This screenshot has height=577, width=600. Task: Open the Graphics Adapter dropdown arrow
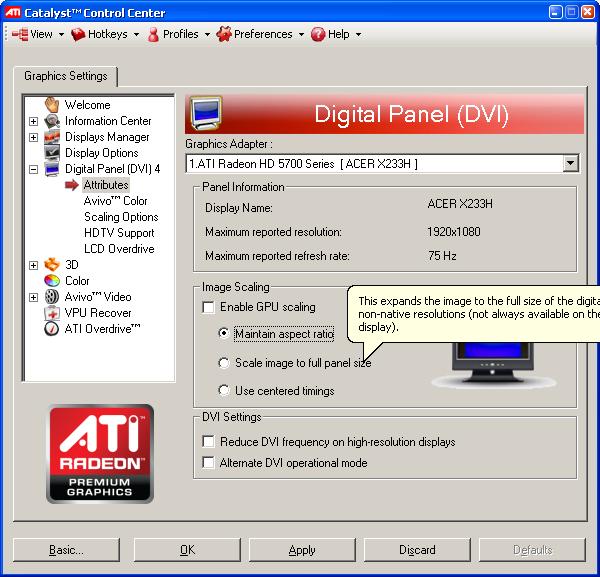(571, 163)
